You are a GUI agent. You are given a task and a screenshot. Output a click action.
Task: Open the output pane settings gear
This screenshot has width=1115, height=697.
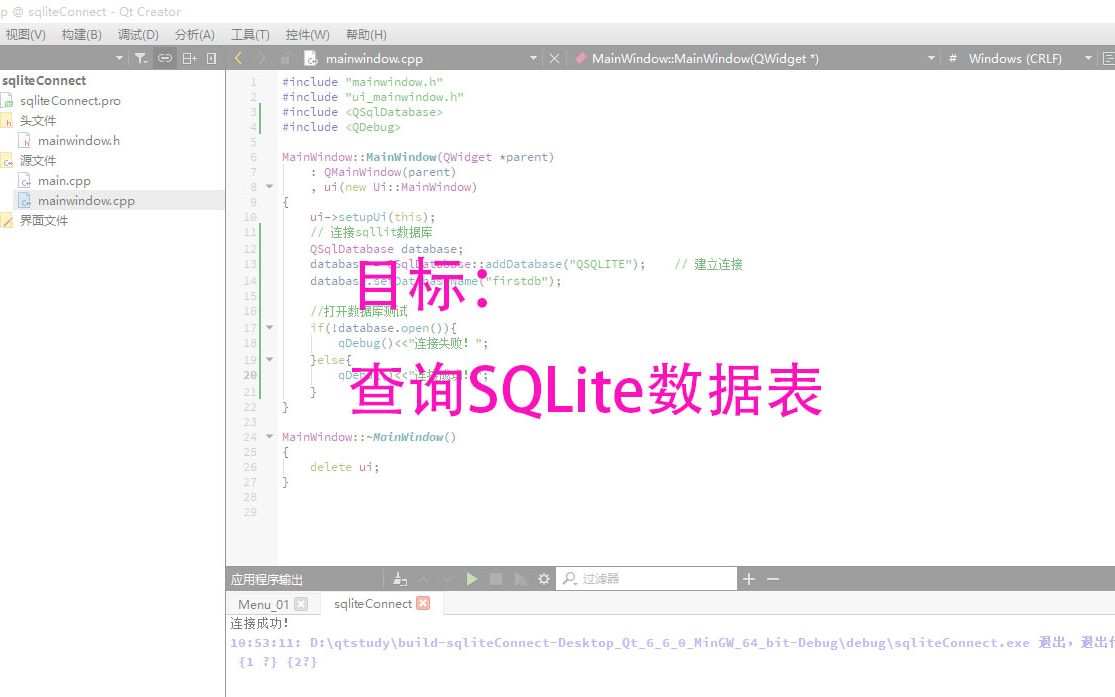coord(543,578)
